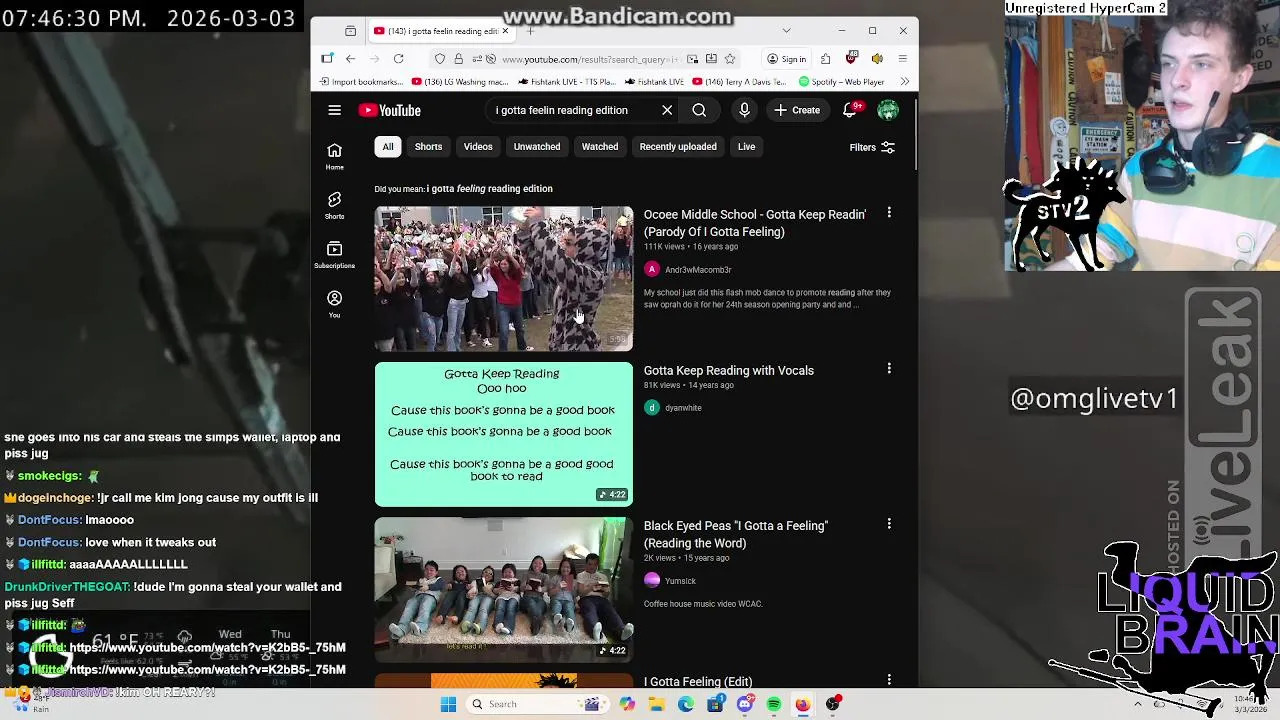This screenshot has height=720, width=1280.
Task: Open options menu for Black Eyed Peas video
Action: [x=889, y=524]
